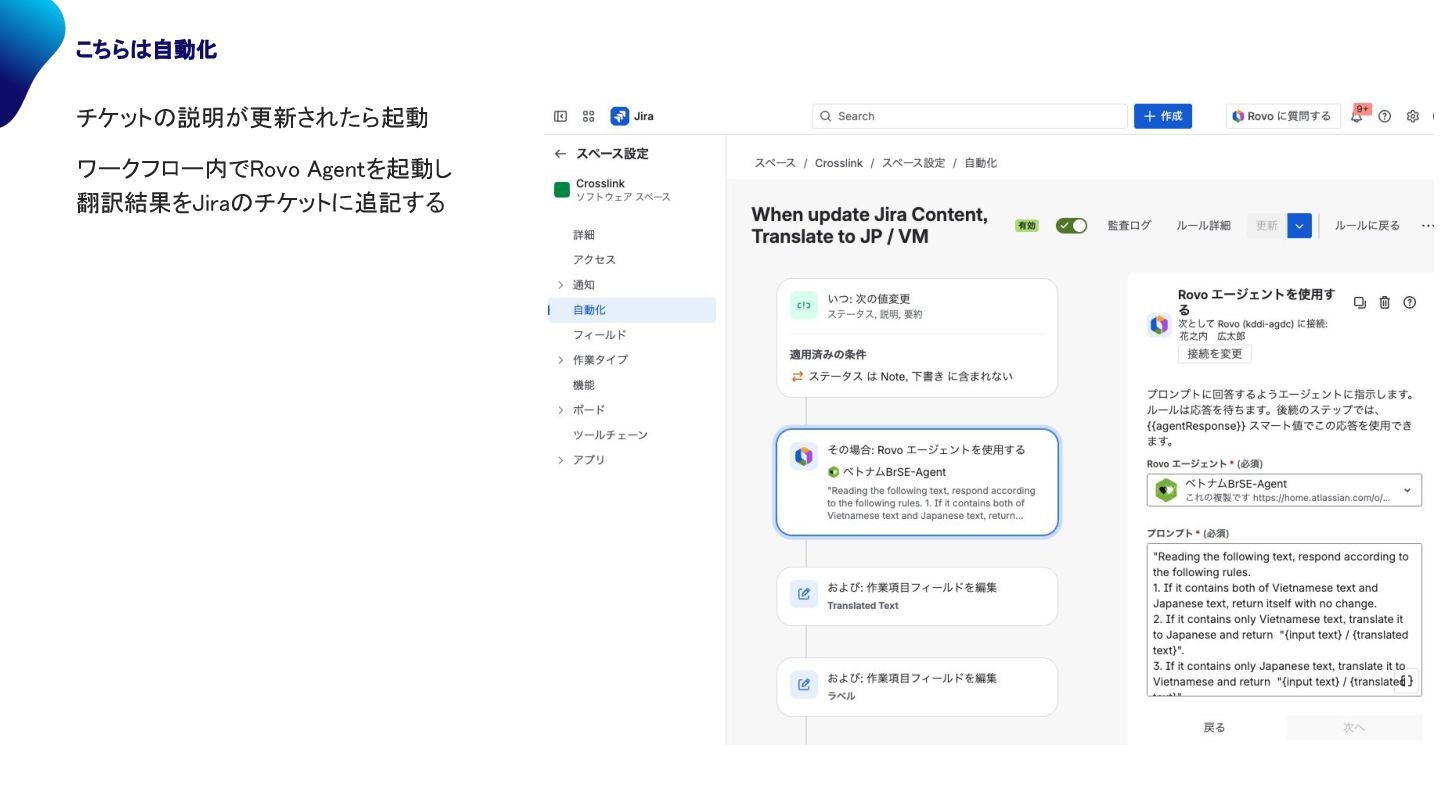
Task: Open the 監査ログ link
Action: click(x=1129, y=226)
